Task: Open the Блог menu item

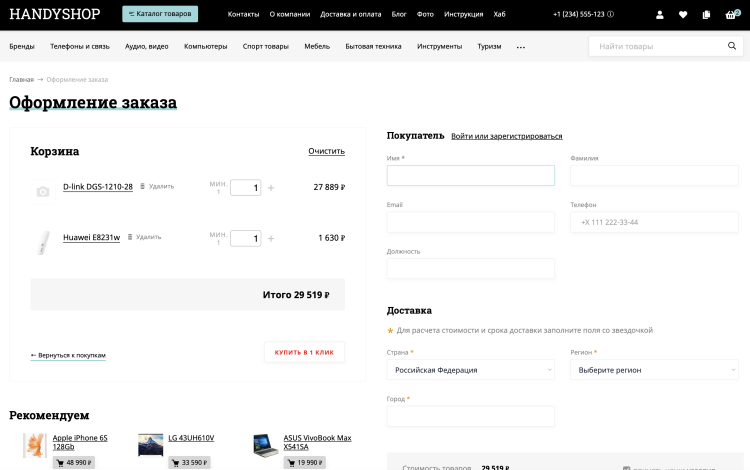Action: [399, 14]
